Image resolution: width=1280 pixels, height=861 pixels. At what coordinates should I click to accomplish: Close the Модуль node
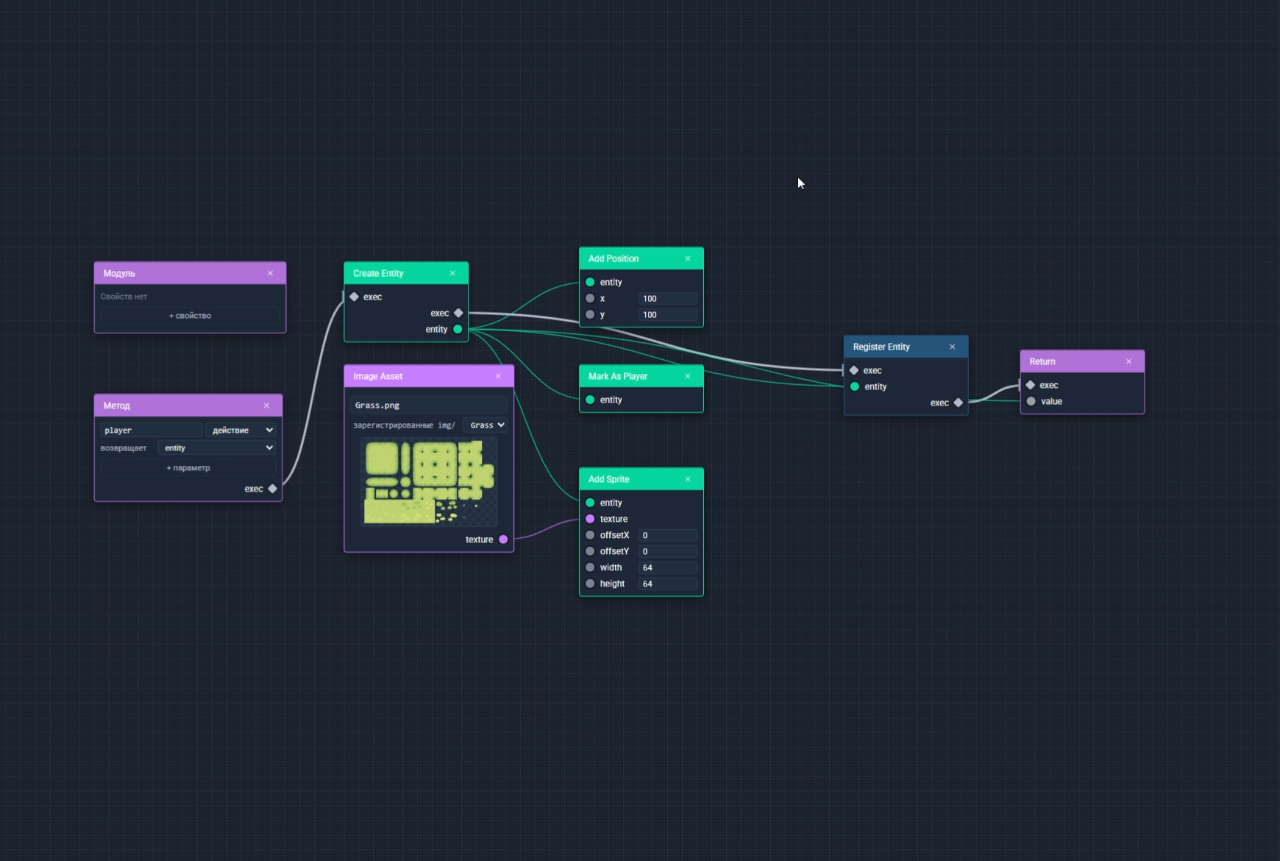point(270,273)
